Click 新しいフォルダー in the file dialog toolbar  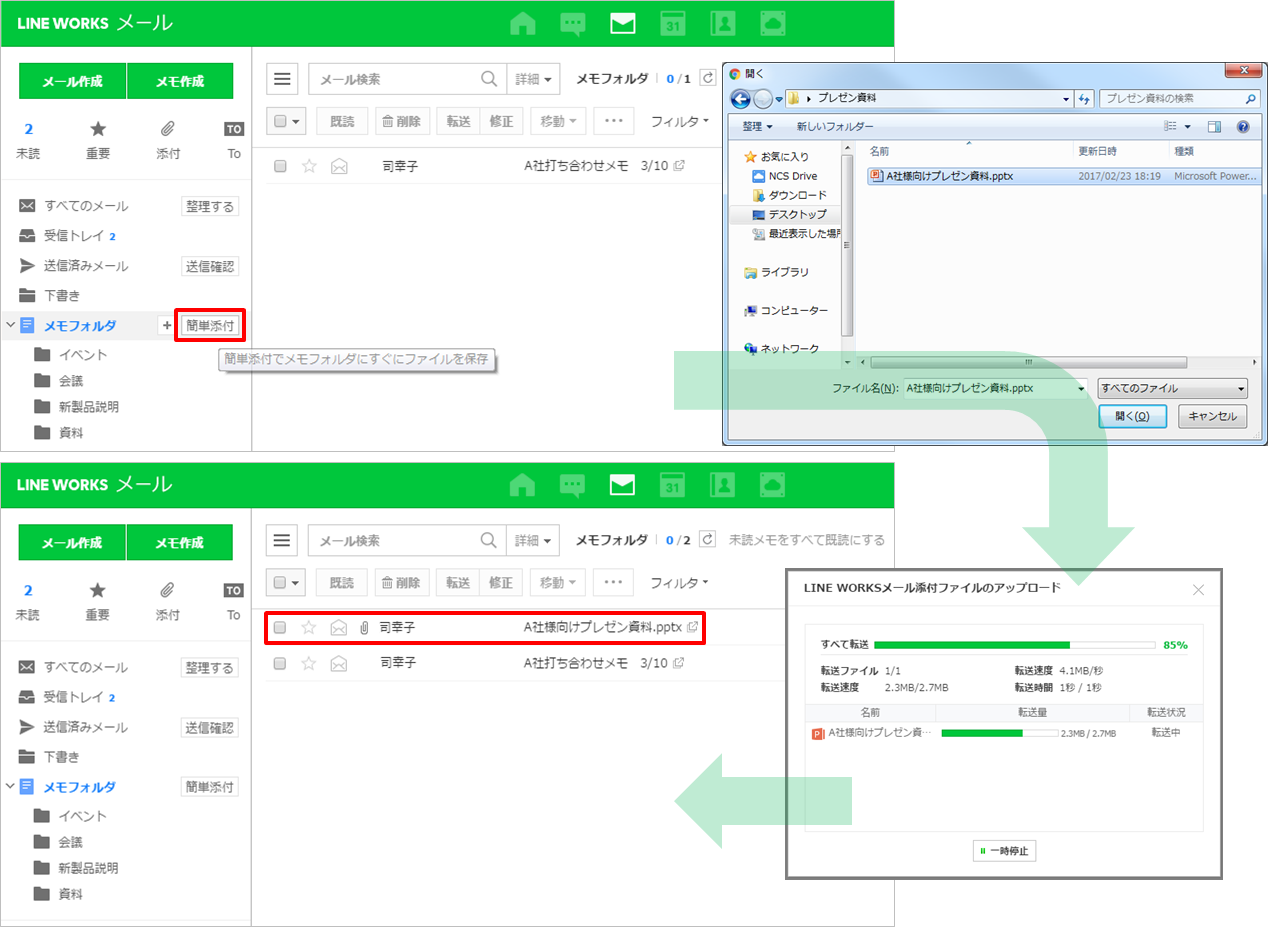(834, 127)
